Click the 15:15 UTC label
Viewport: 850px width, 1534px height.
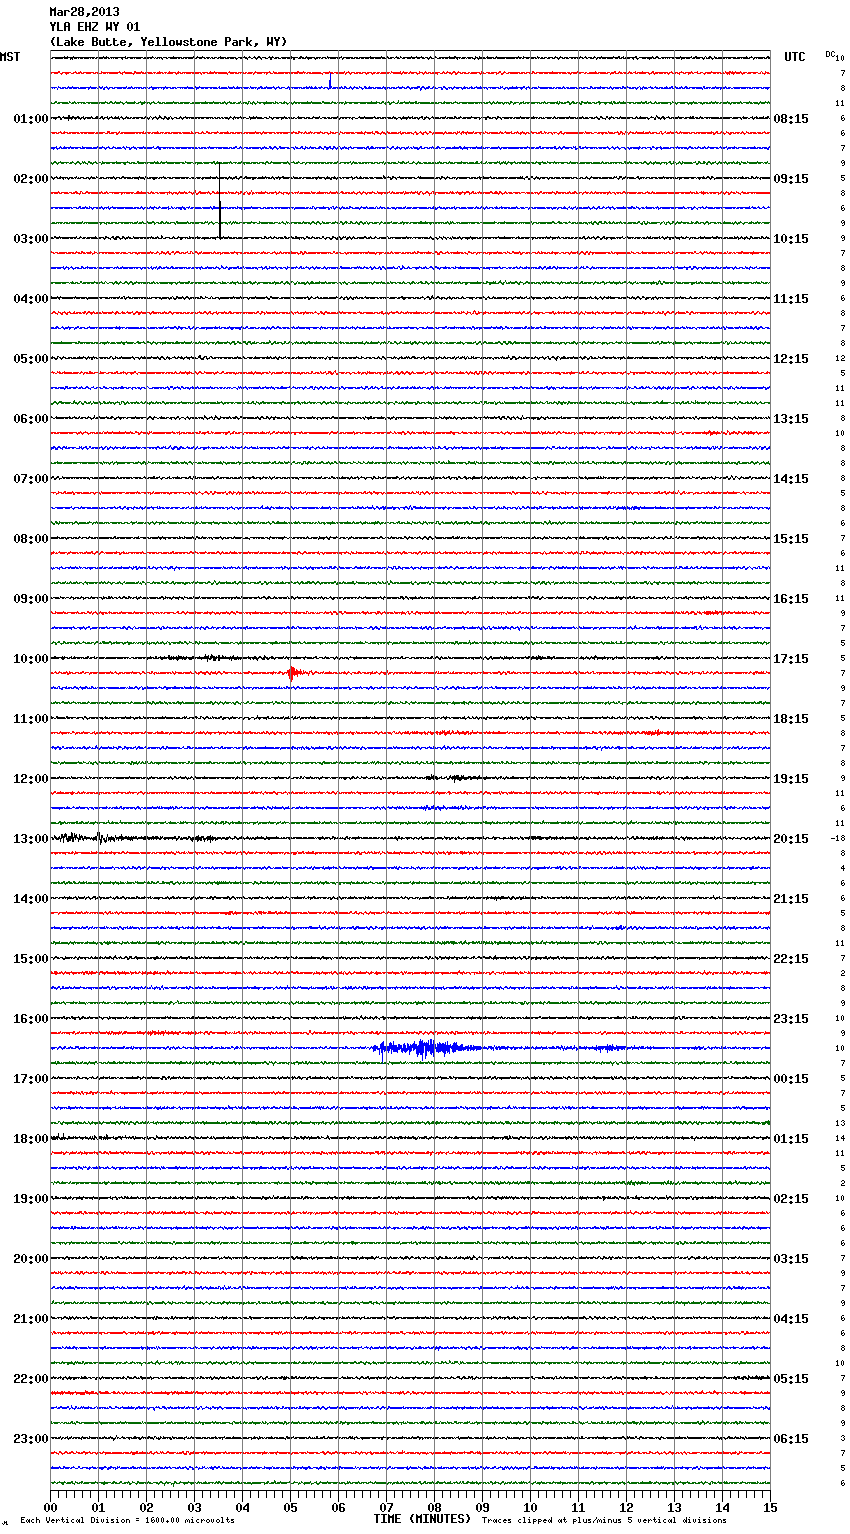pyautogui.click(x=791, y=539)
